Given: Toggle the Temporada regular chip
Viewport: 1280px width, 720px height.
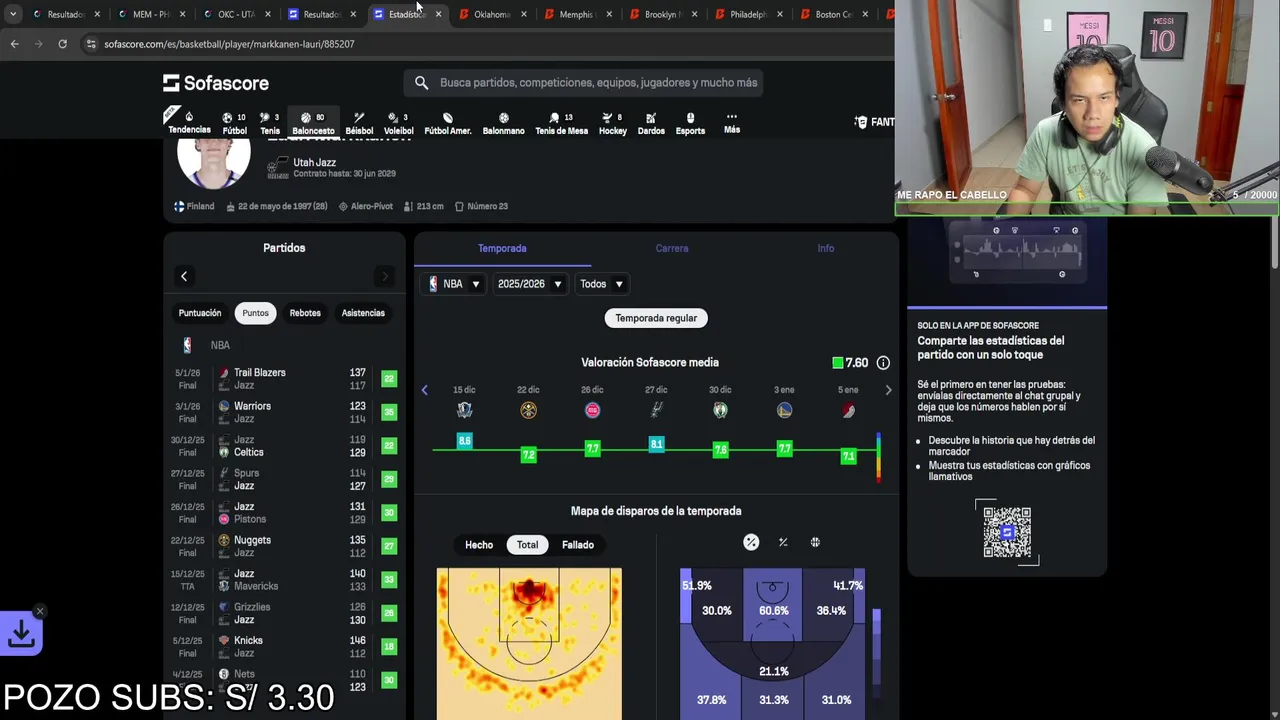Looking at the screenshot, I should tap(656, 318).
